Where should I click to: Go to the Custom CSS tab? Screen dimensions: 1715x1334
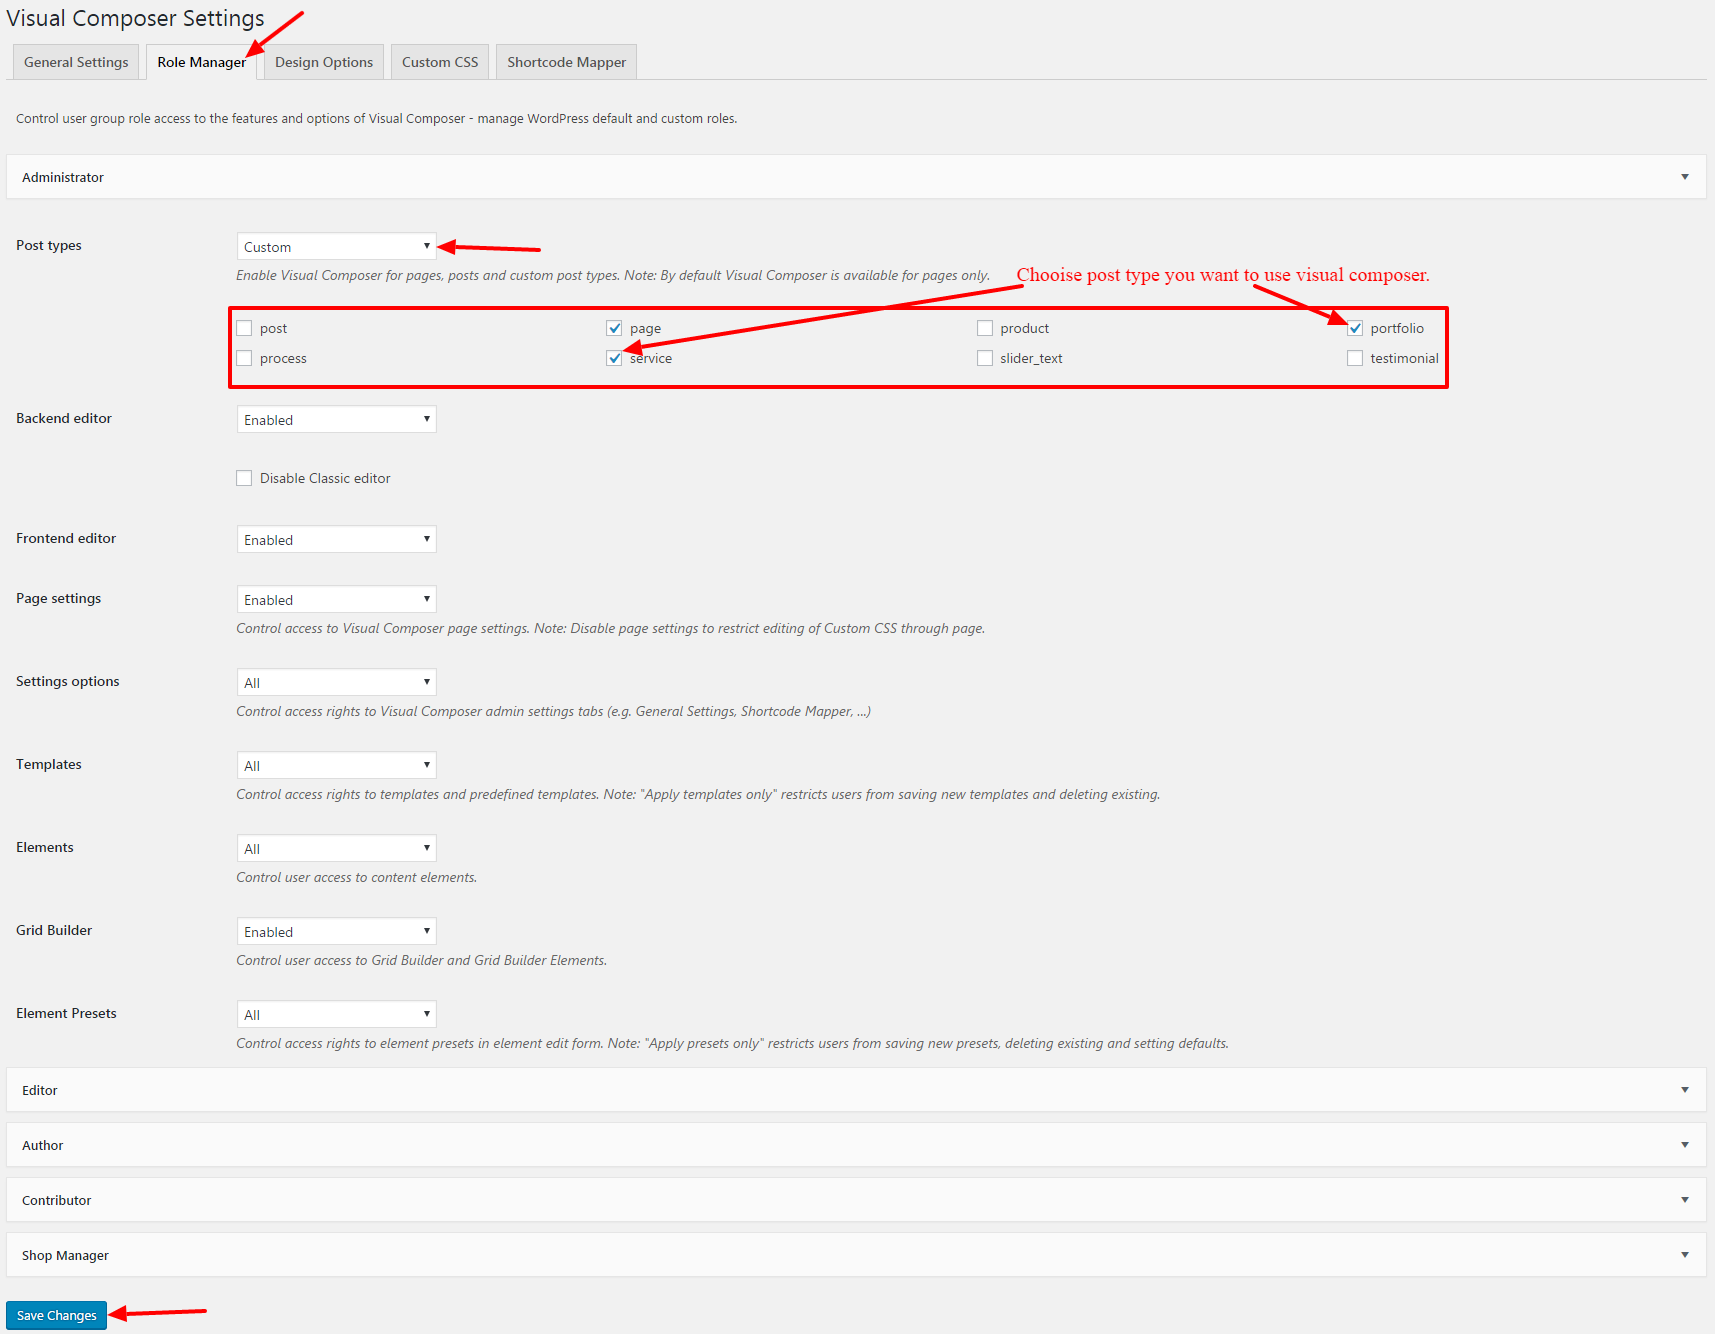(440, 62)
